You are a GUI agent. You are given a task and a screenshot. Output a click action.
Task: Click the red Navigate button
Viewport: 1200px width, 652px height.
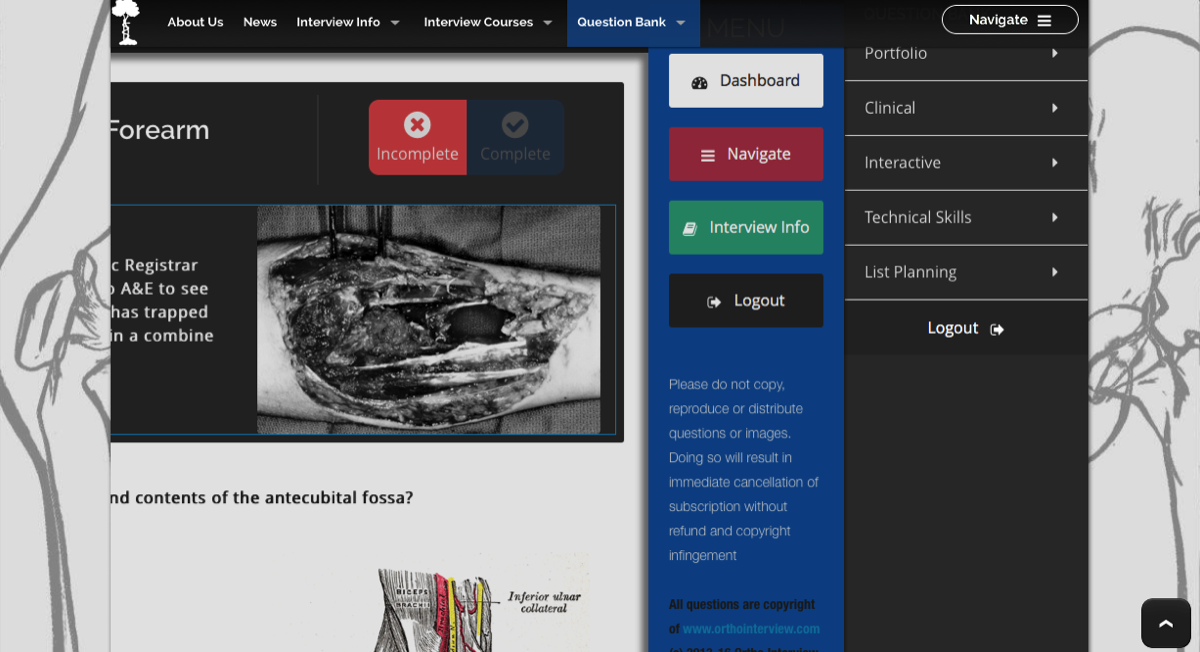[746, 154]
